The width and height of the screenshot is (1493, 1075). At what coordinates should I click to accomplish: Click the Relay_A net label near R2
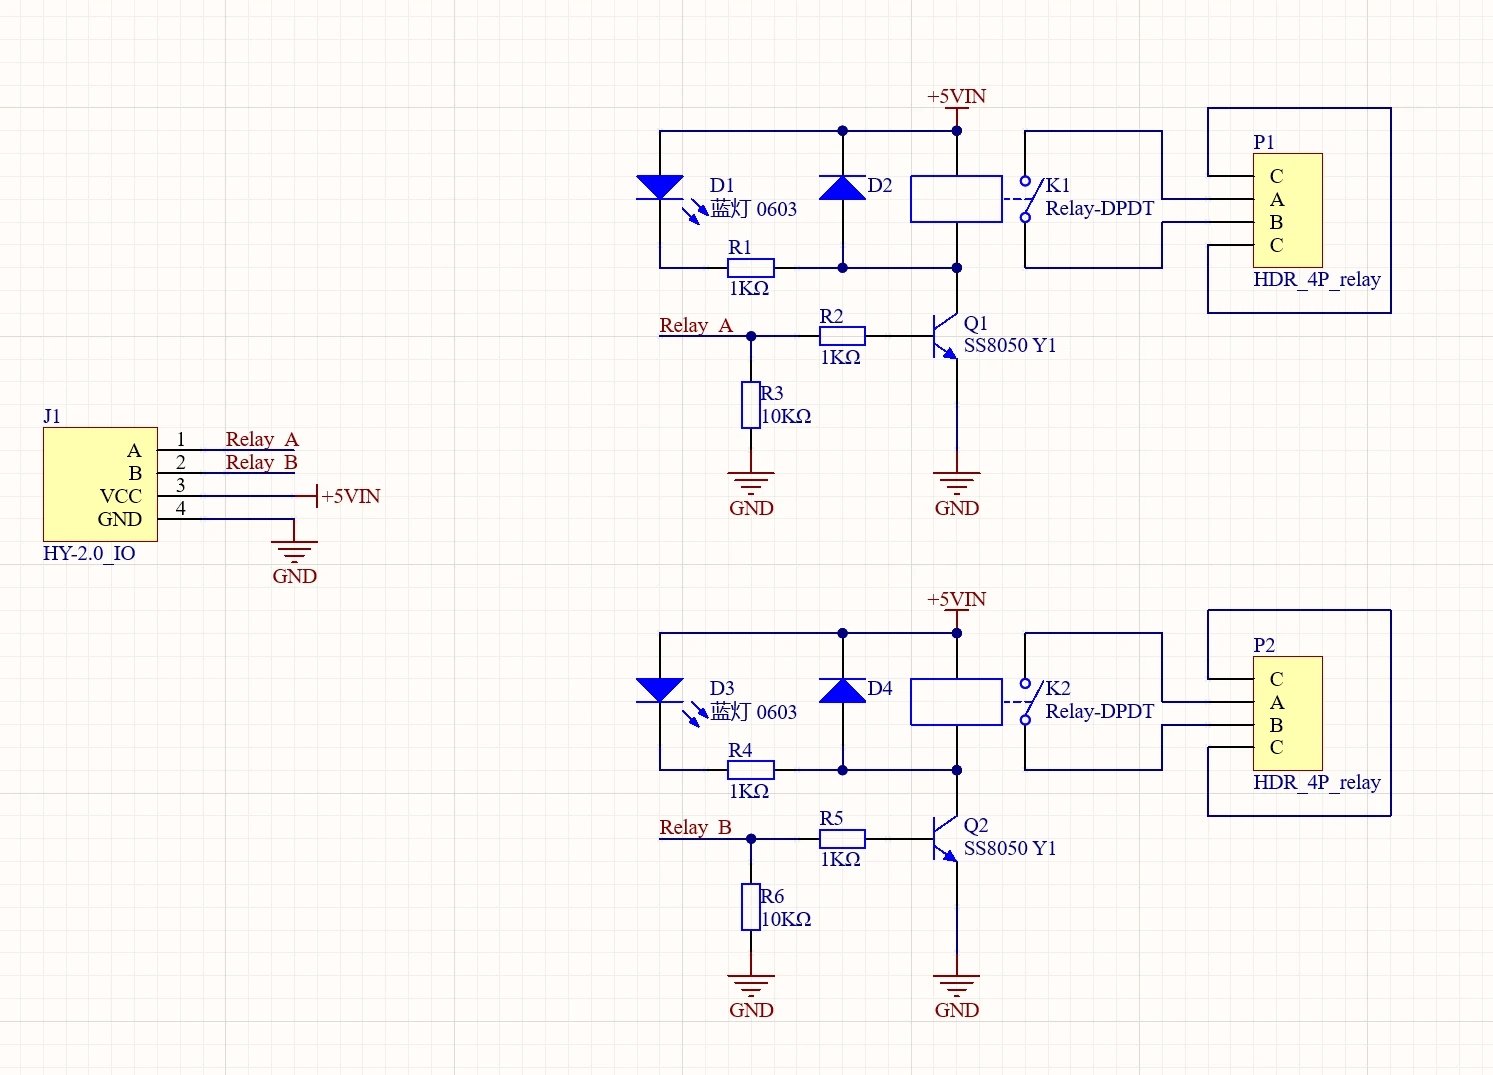tap(696, 326)
